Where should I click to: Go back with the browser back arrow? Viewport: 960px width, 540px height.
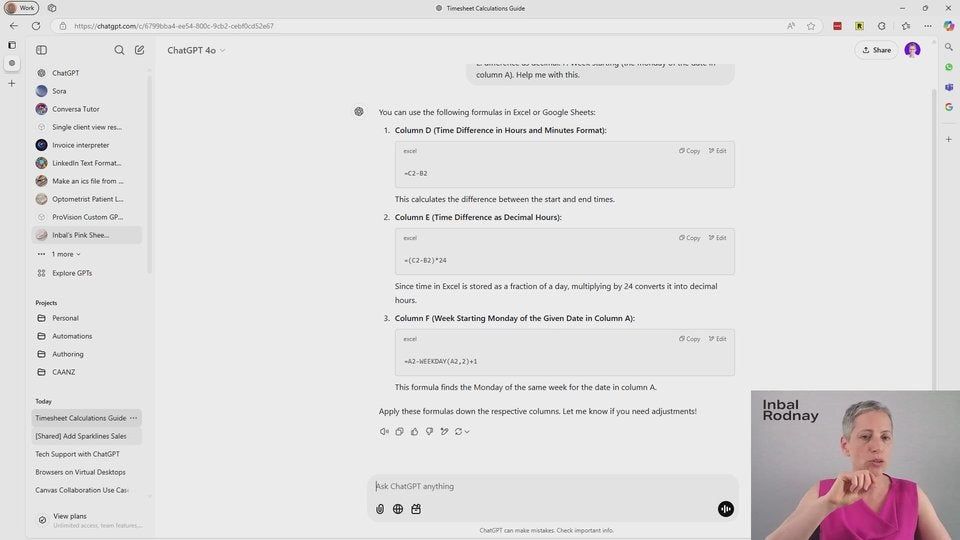14,26
